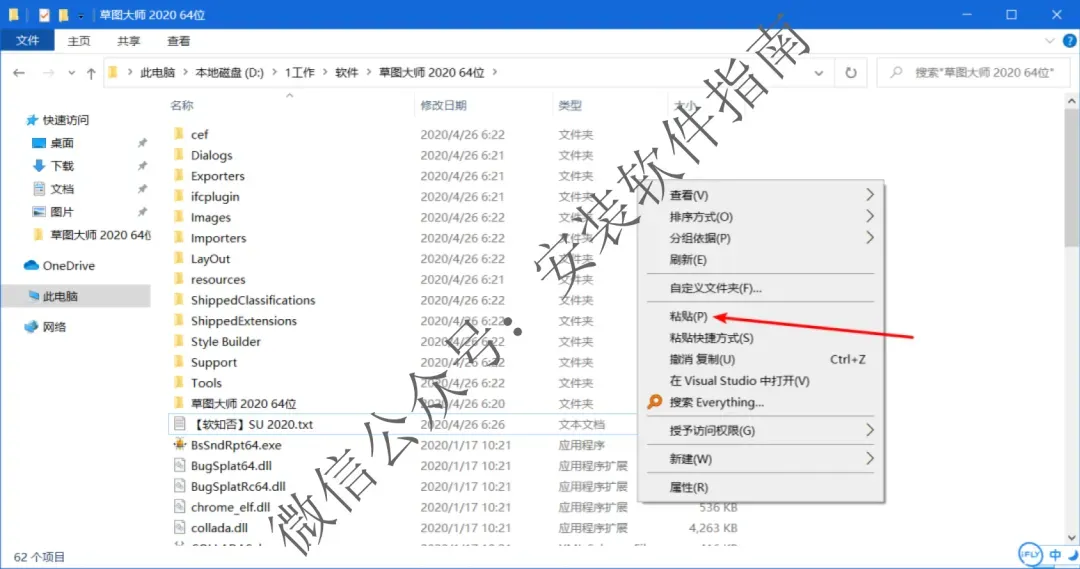Sort by the 修改日期 column header
This screenshot has height=569, width=1080.
click(x=444, y=105)
